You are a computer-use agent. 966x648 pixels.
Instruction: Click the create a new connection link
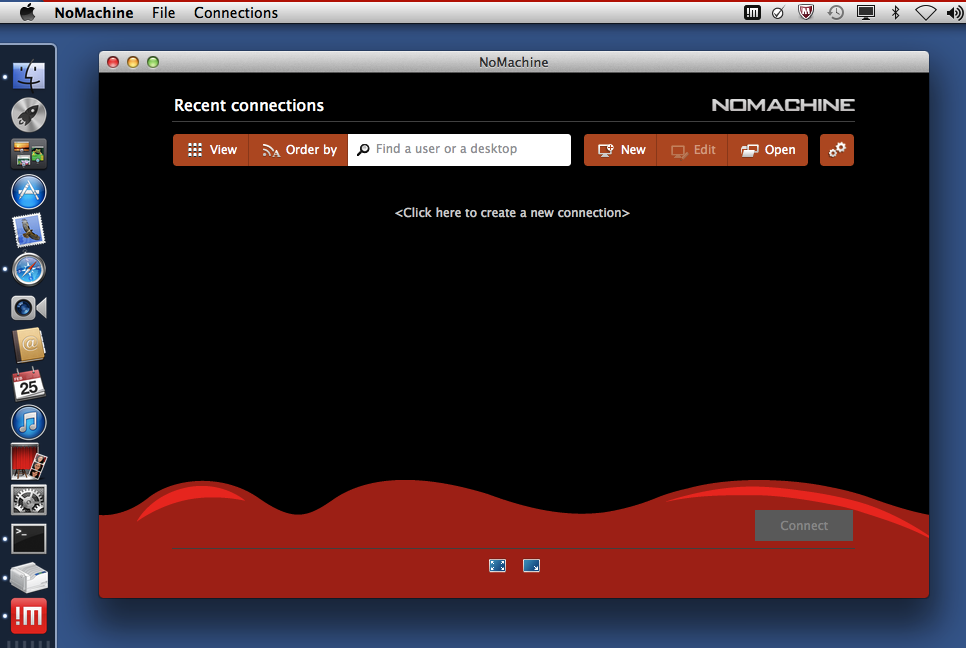pyautogui.click(x=512, y=213)
